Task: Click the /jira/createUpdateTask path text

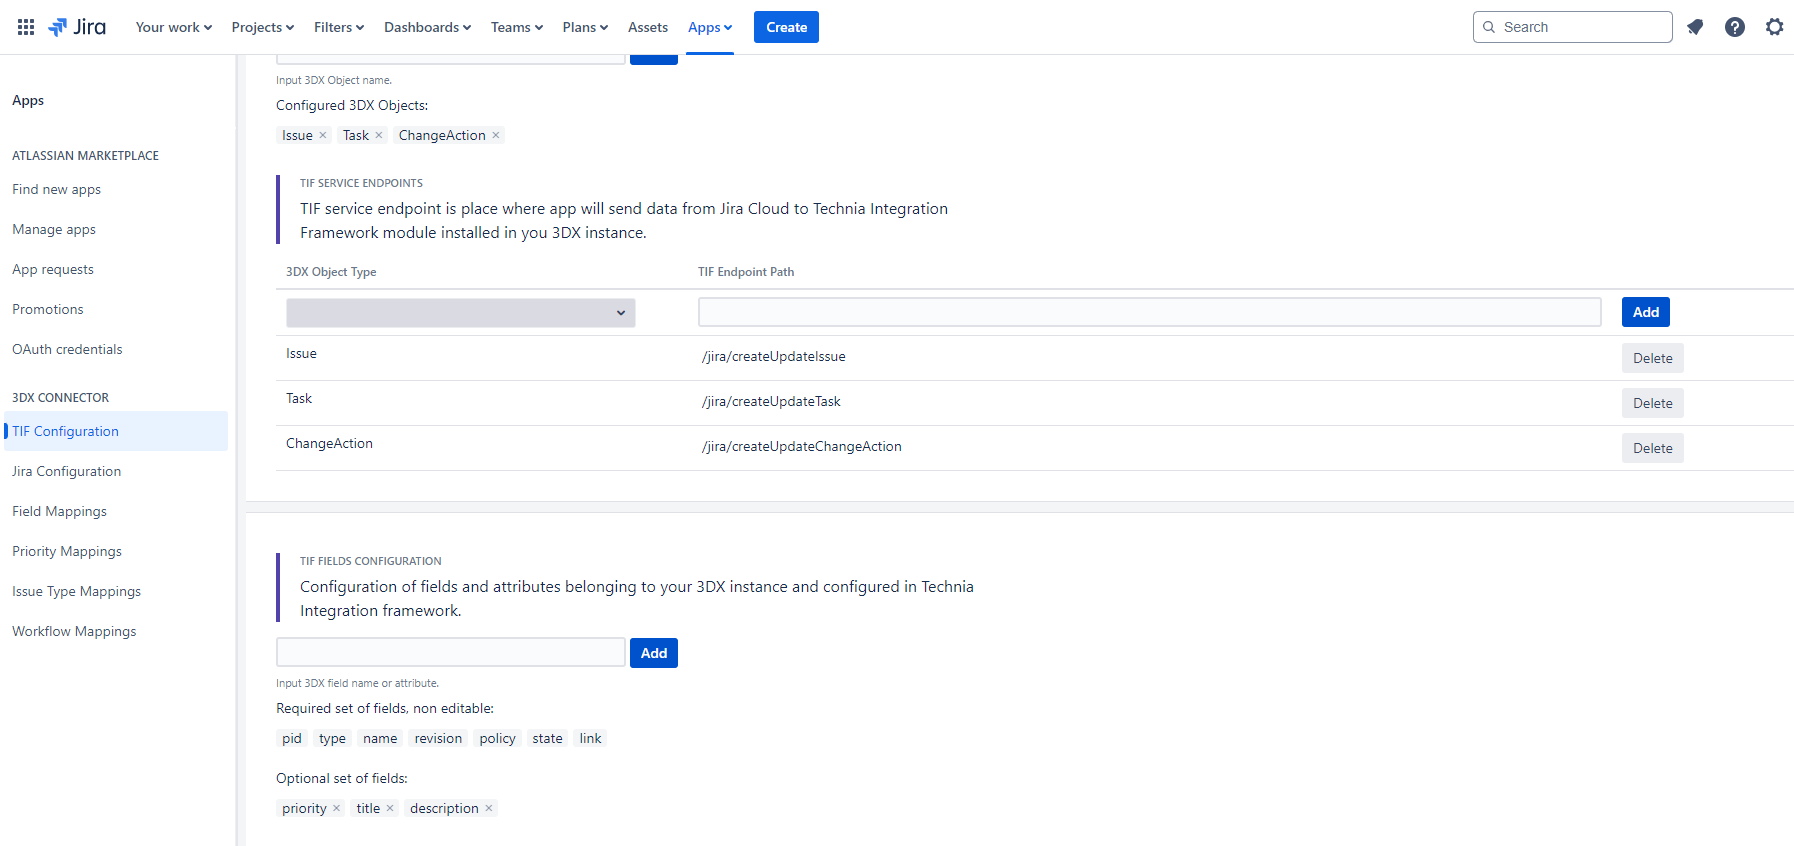Action: 771,401
